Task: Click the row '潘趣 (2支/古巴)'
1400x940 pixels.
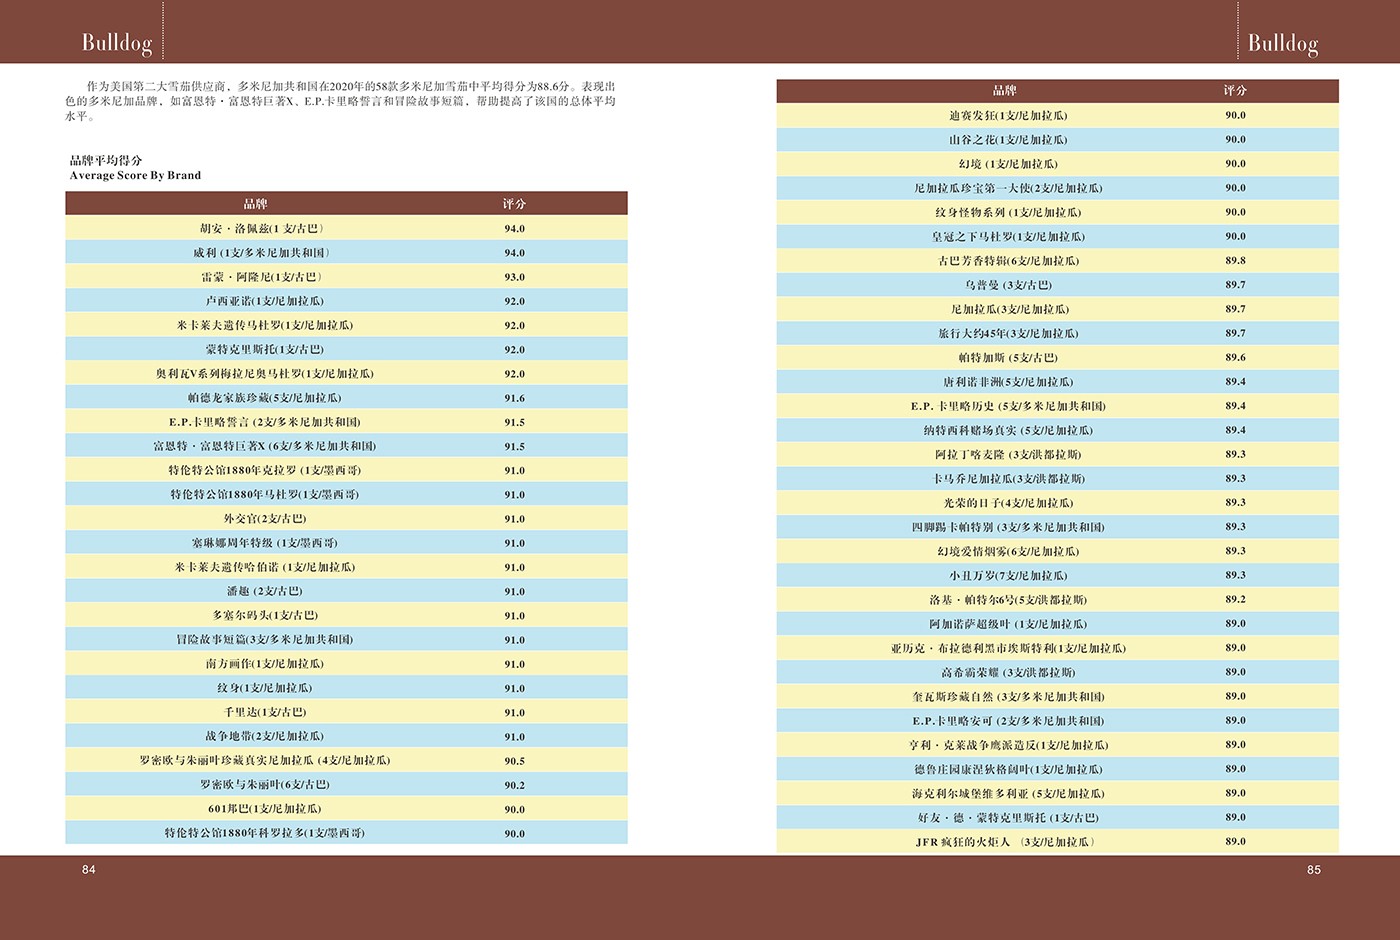Action: tap(346, 591)
